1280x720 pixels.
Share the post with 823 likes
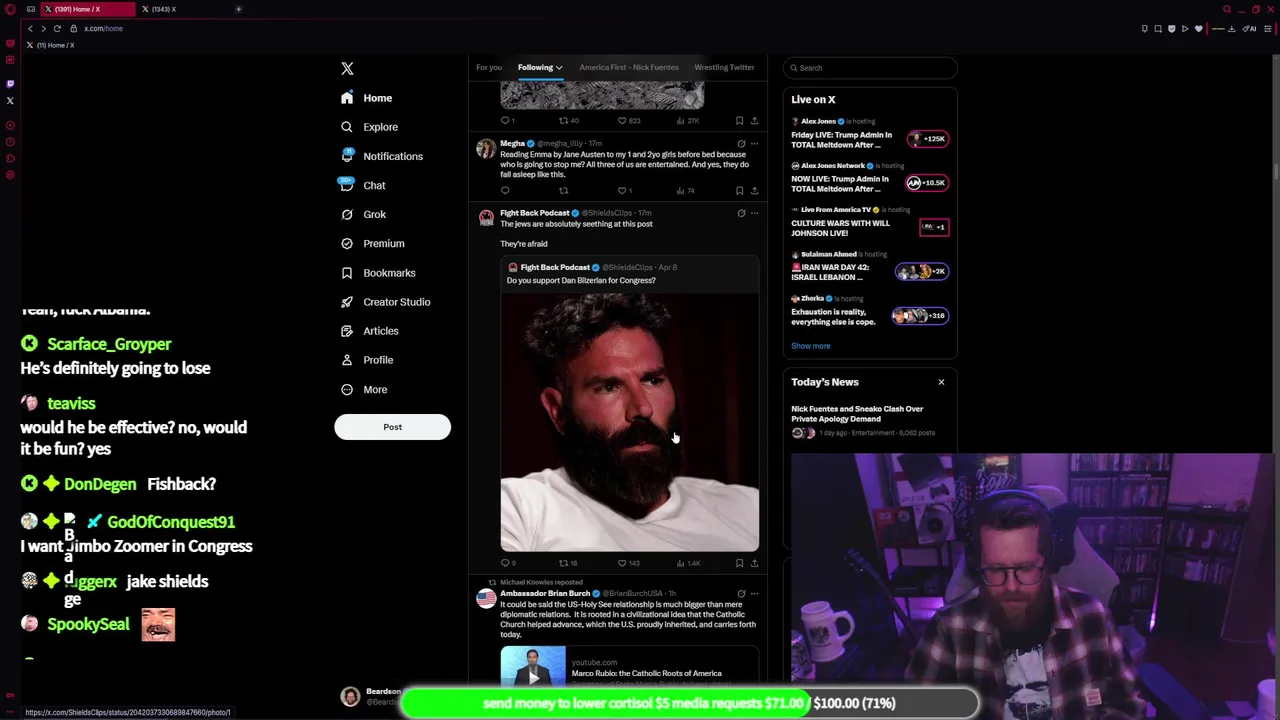point(754,120)
